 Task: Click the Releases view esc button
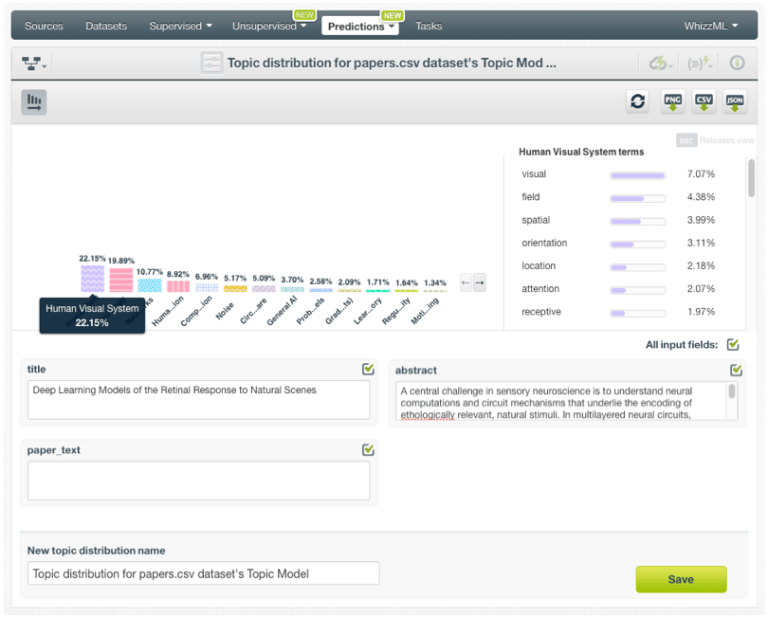[686, 141]
